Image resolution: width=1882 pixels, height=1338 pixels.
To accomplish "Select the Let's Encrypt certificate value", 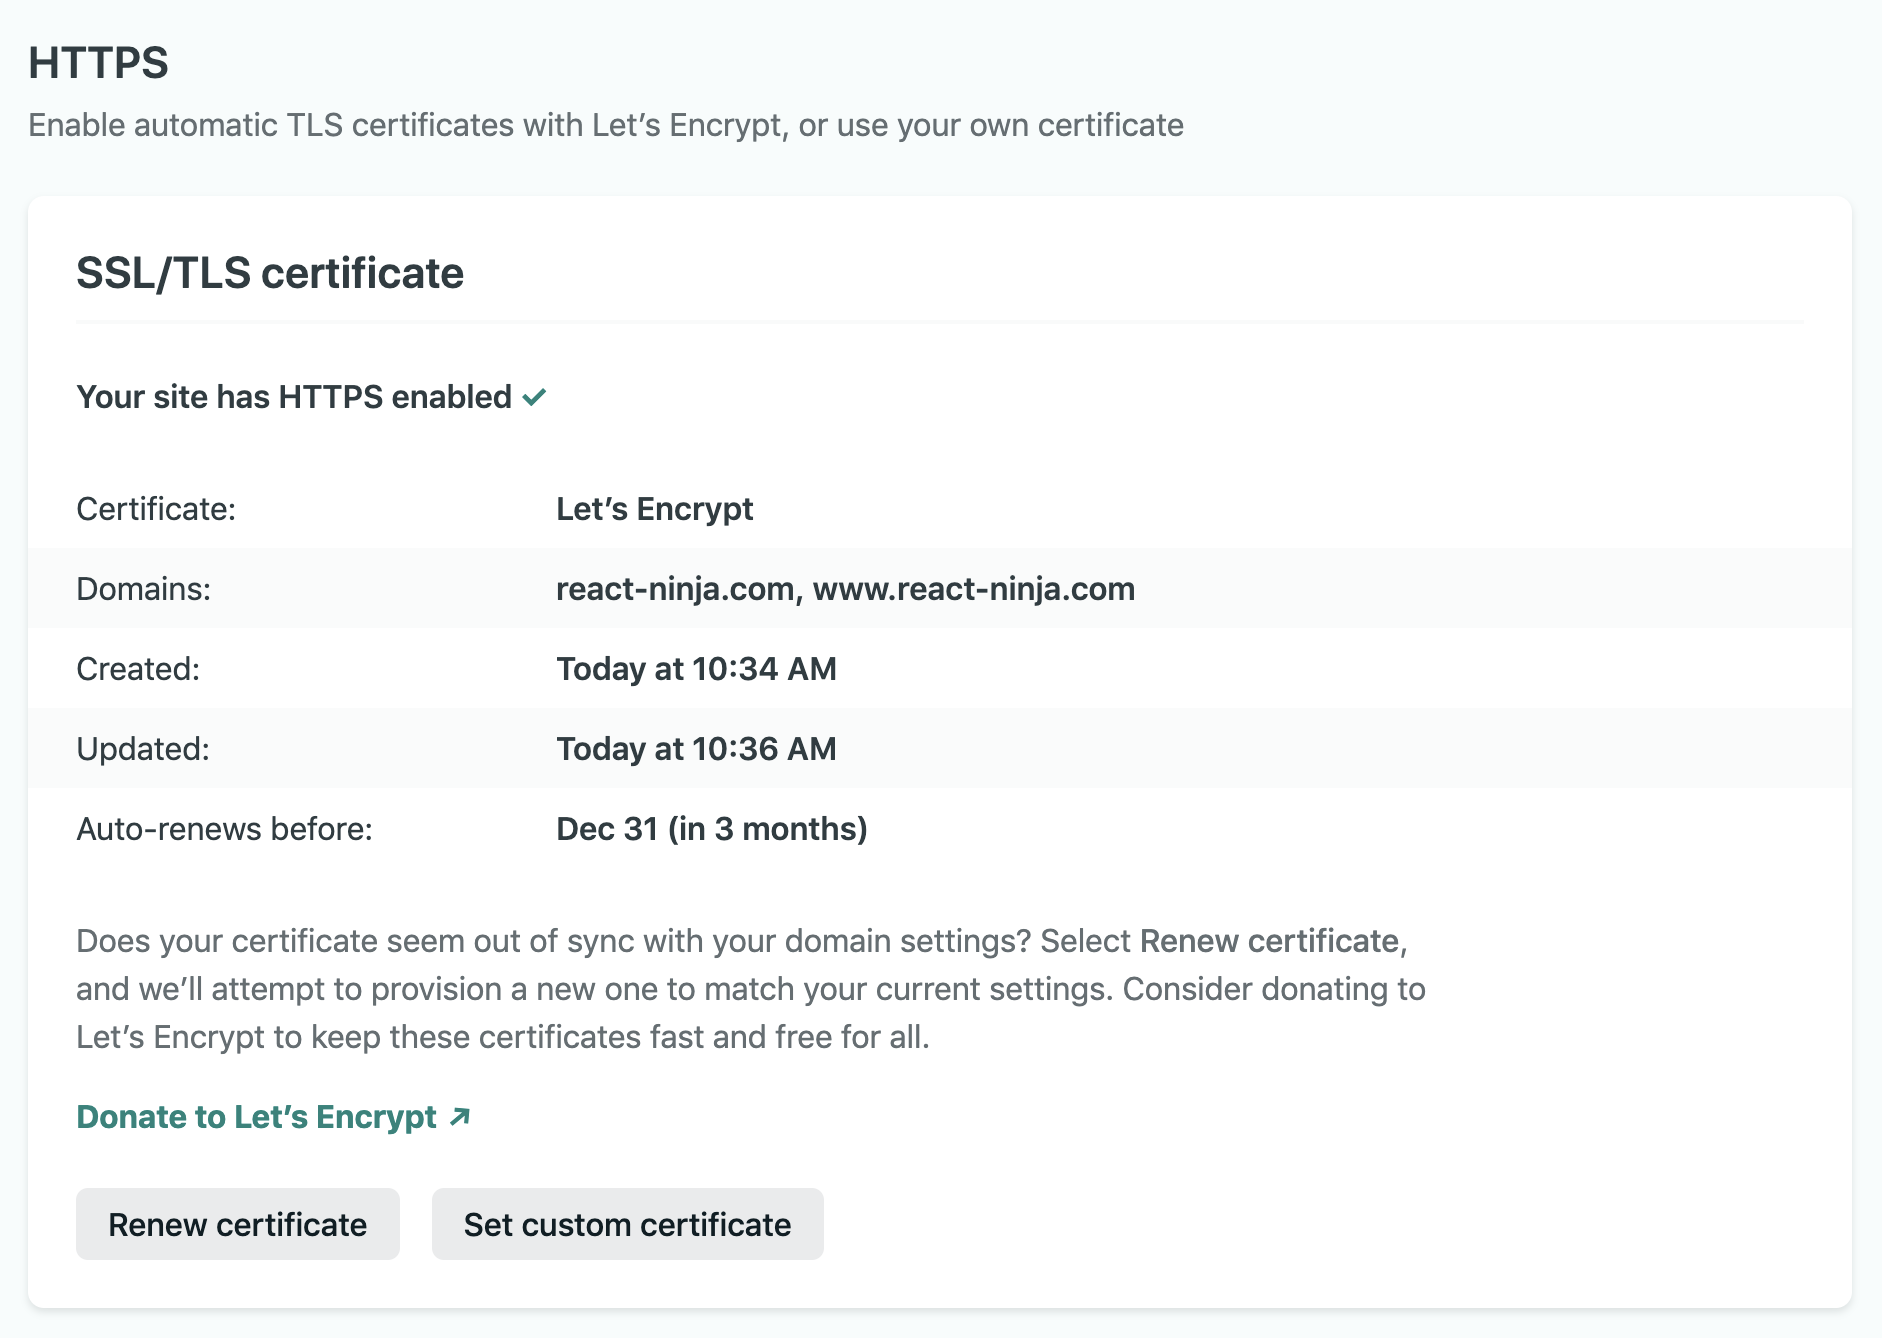I will pyautogui.click(x=654, y=509).
